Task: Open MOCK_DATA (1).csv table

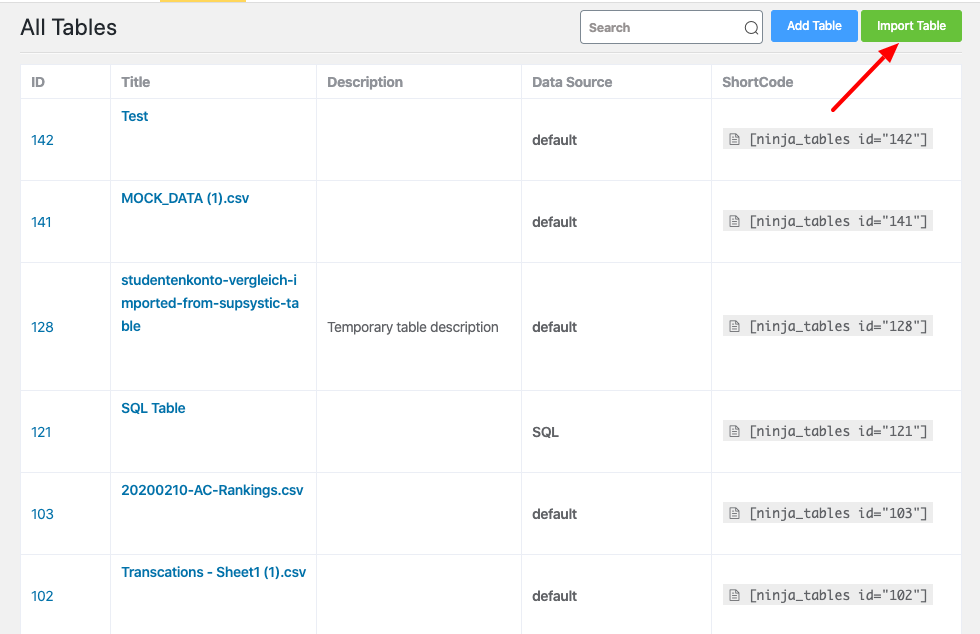Action: 185,198
